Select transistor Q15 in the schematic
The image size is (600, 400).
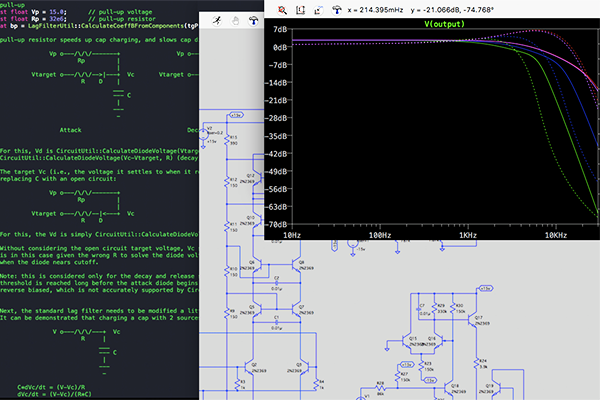[x=406, y=341]
